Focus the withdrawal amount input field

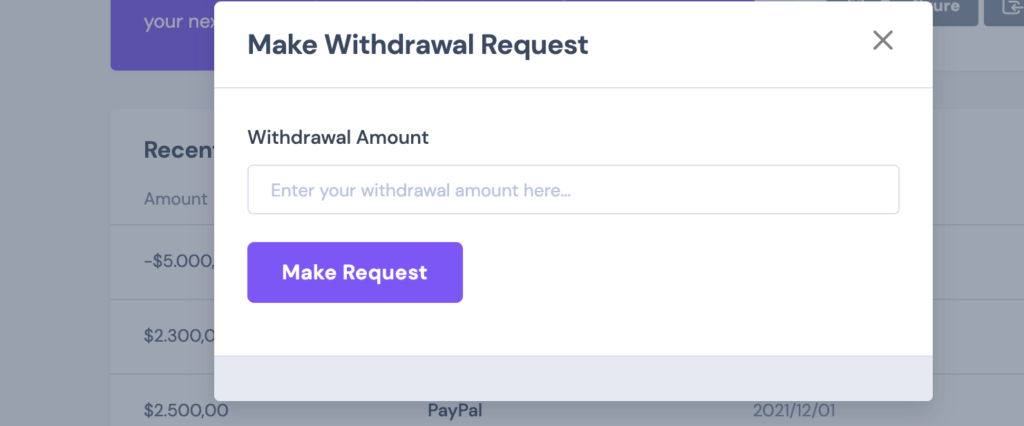tap(573, 189)
